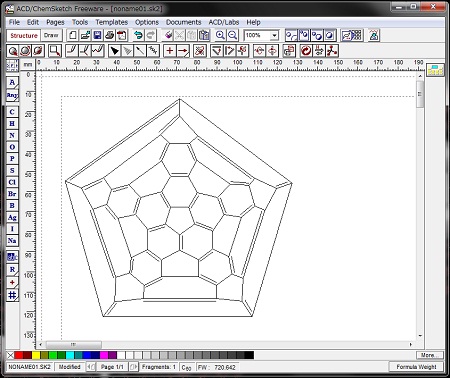Click the Page 1/1 button
Viewport: 450px width, 378px height.
pyautogui.click(x=112, y=367)
